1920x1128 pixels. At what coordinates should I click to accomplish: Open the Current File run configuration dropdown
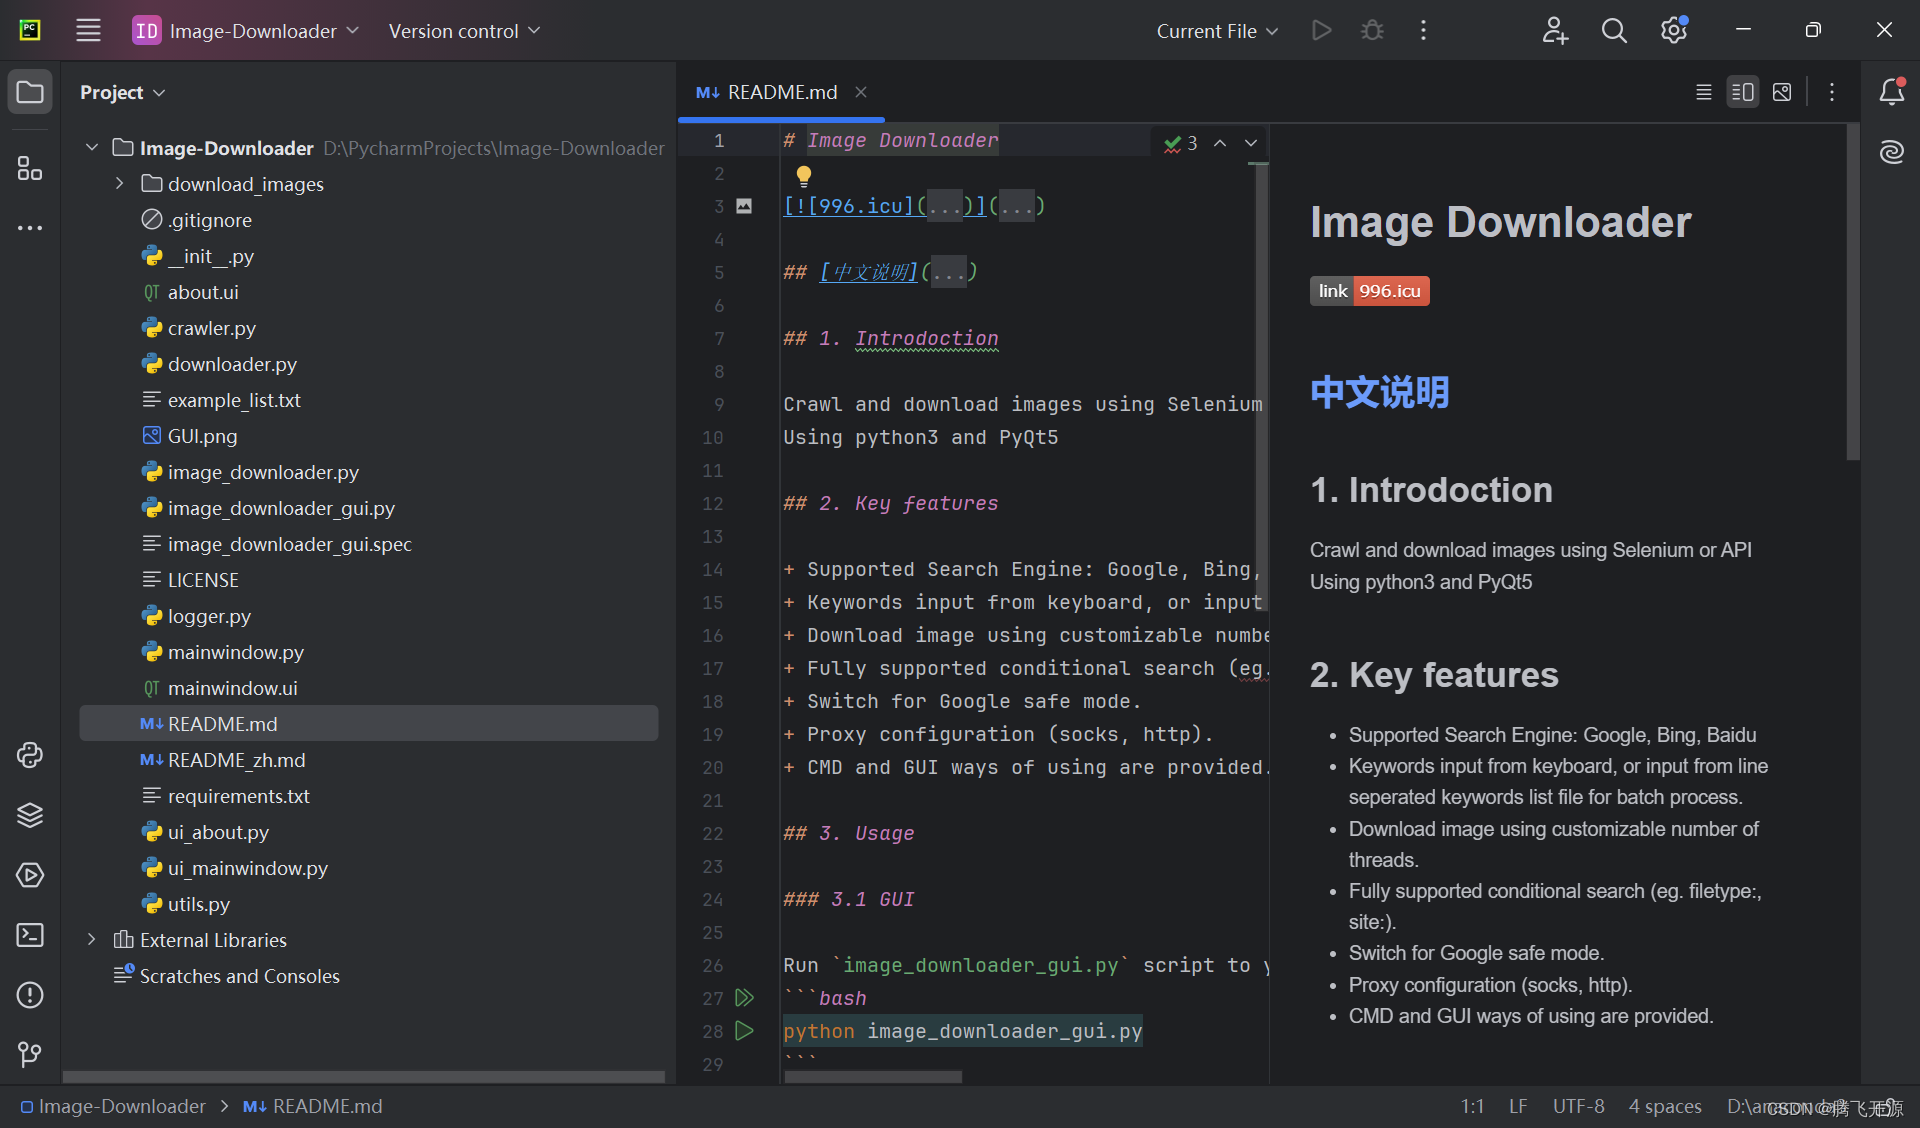pyautogui.click(x=1217, y=31)
